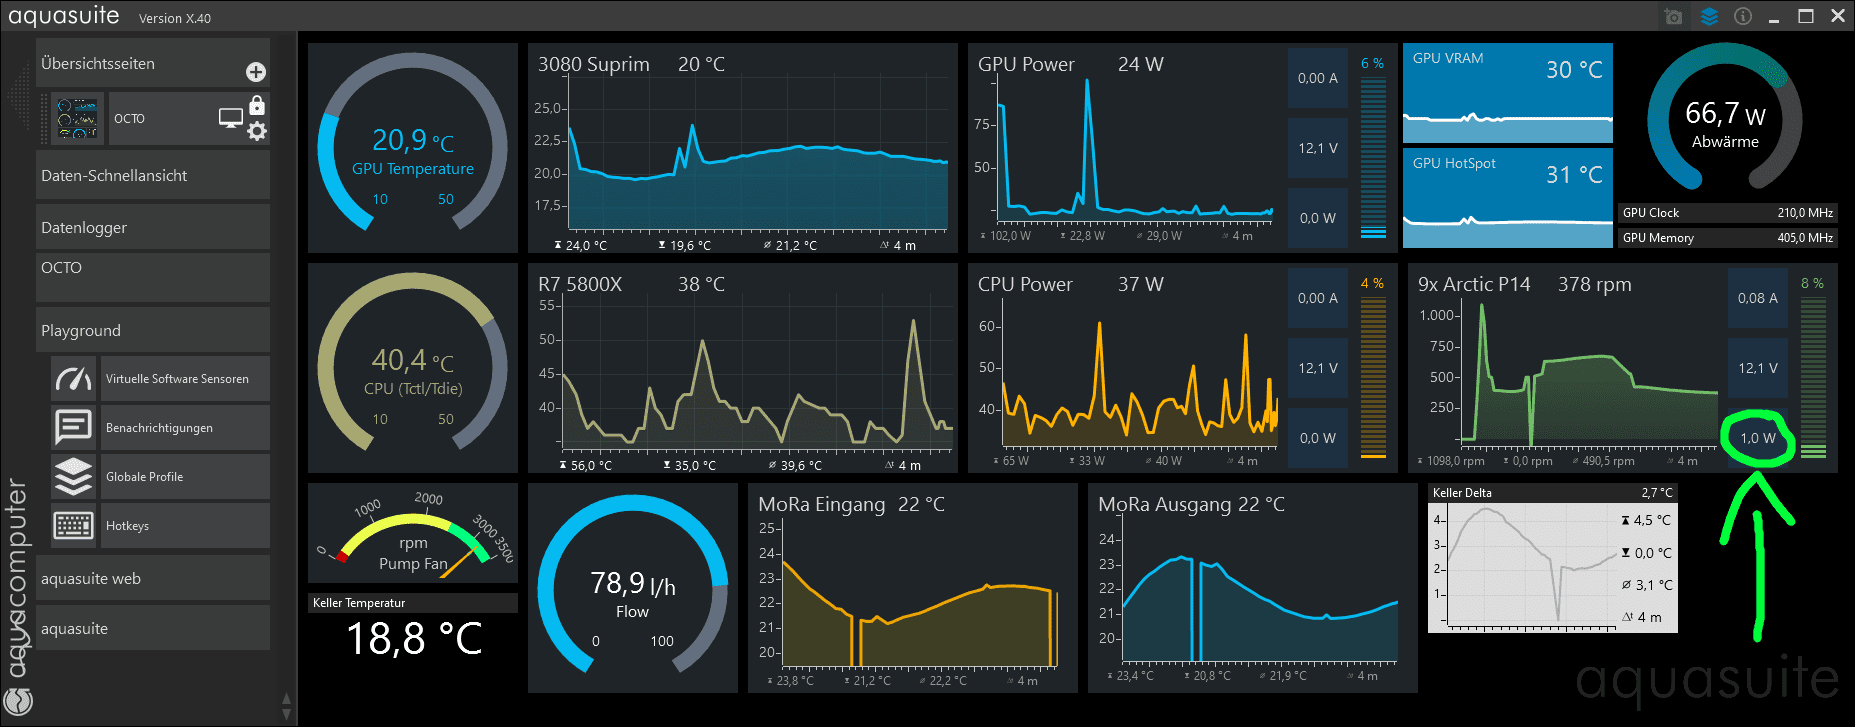The height and width of the screenshot is (727, 1855).
Task: Expand the Daten-Schnellansicht section
Action: click(x=153, y=176)
